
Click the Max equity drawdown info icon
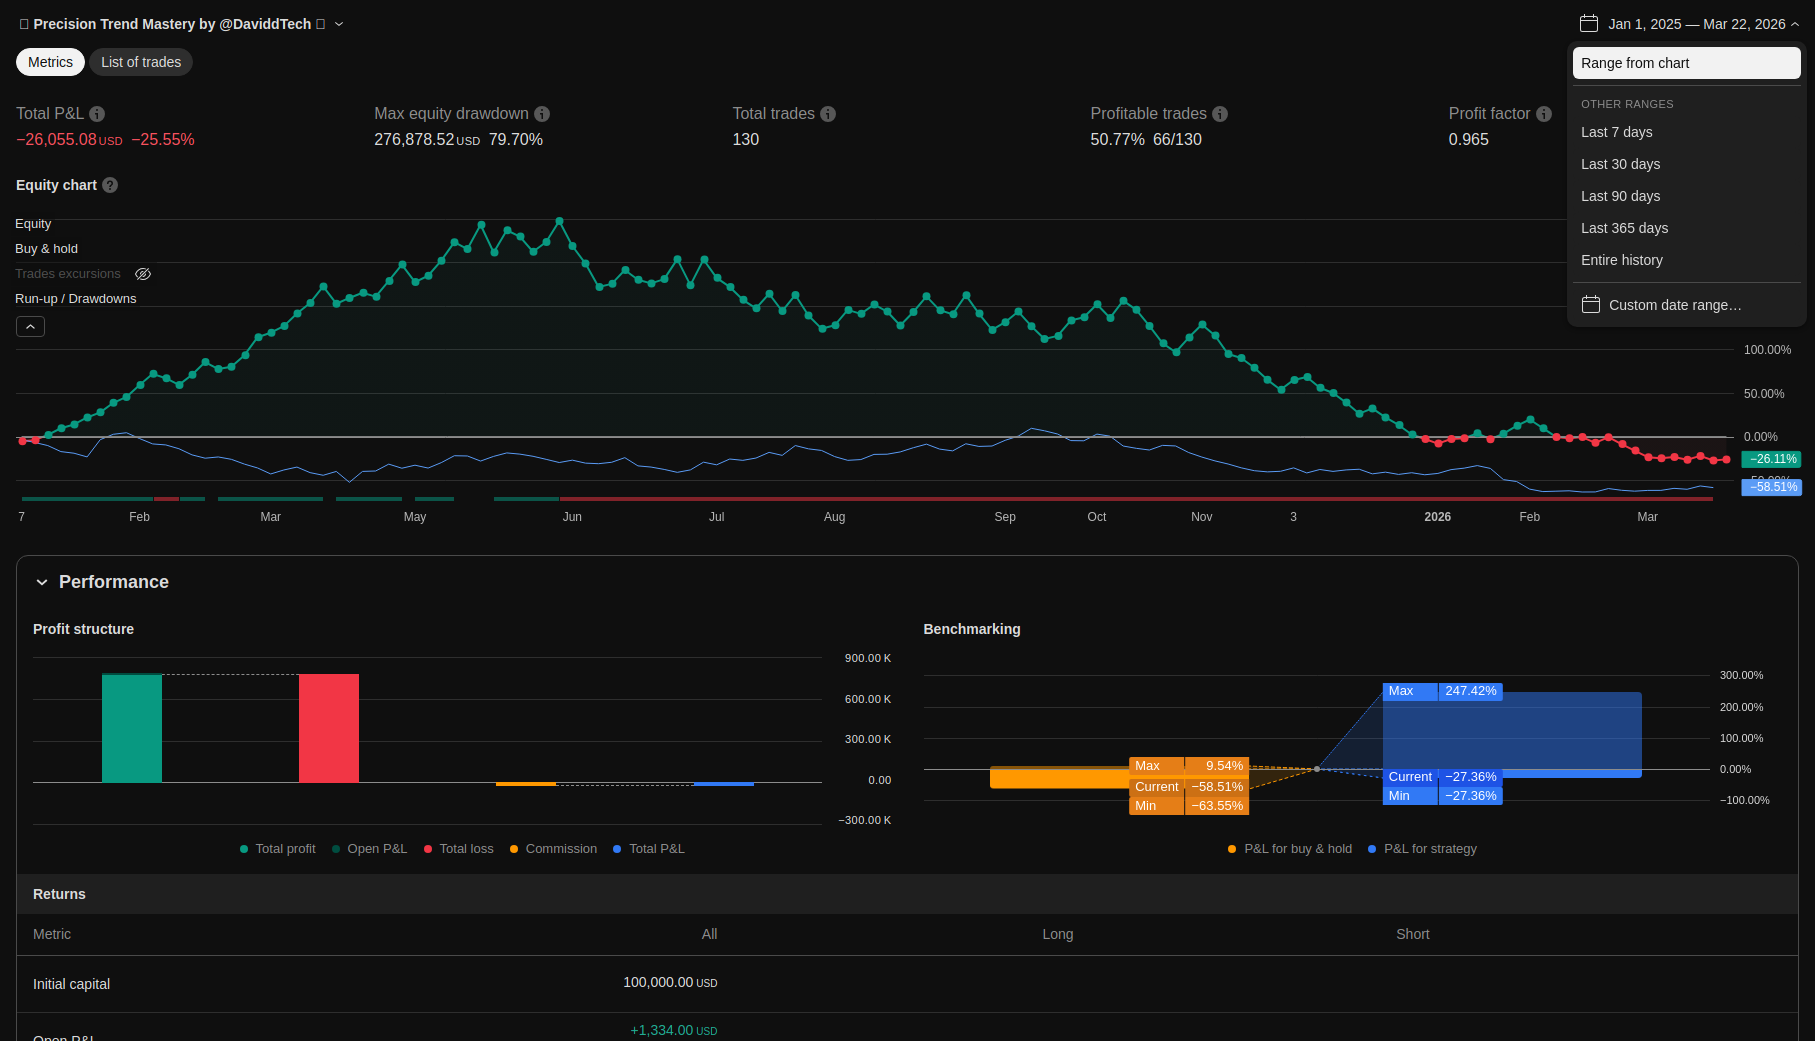pos(542,114)
